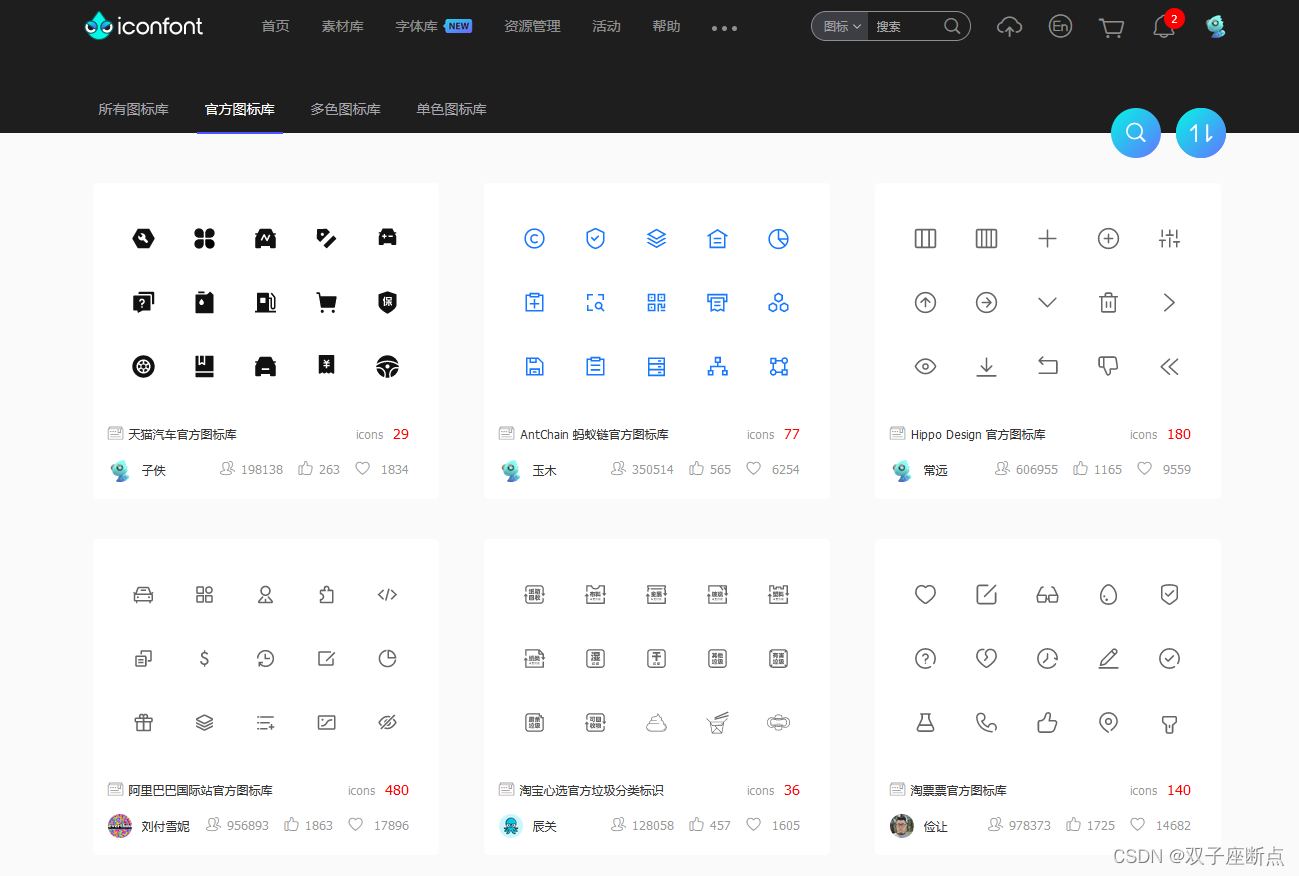Select the fuel pump icon in 天猫汽车
Image resolution: width=1299 pixels, height=876 pixels.
[x=265, y=302]
